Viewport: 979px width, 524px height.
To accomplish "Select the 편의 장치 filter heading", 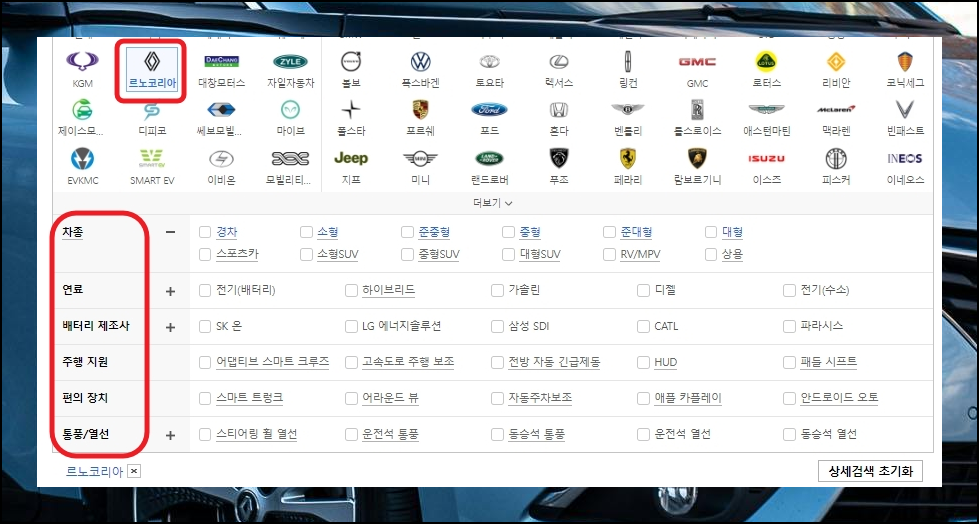I will [x=85, y=398].
